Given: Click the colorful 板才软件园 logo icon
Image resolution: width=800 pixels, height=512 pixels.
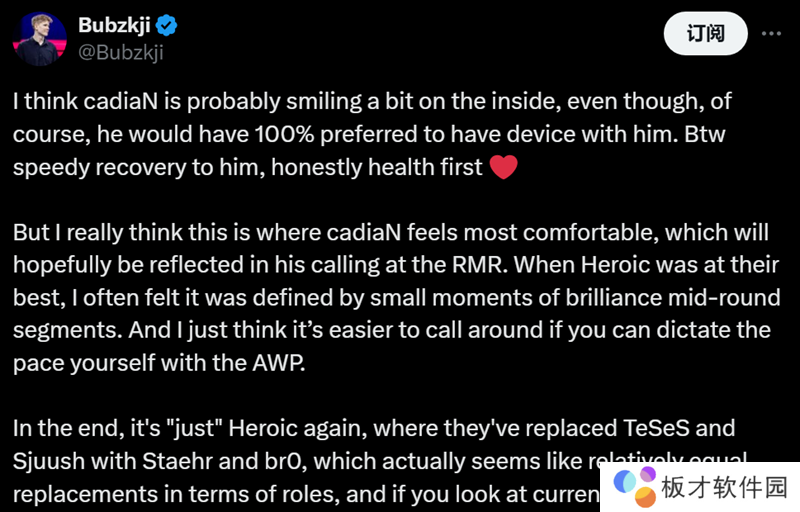Looking at the screenshot, I should pyautogui.click(x=634, y=485).
